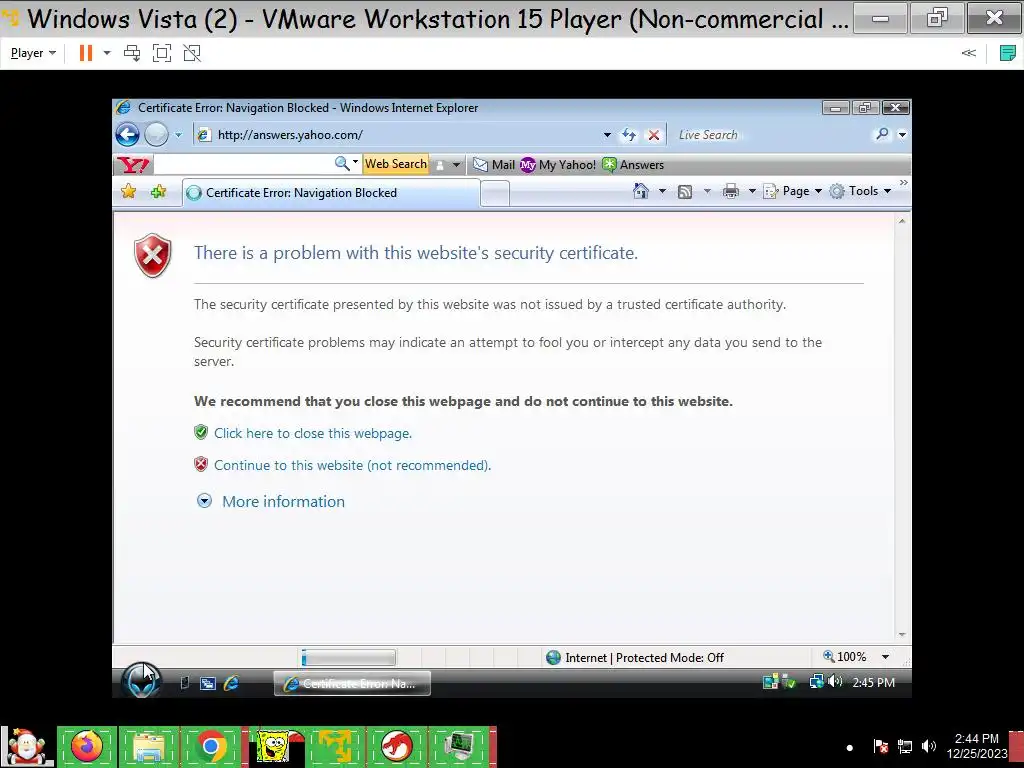This screenshot has width=1024, height=768.
Task: Select the Certificate Error: Navigation Blocked tab
Action: point(331,193)
